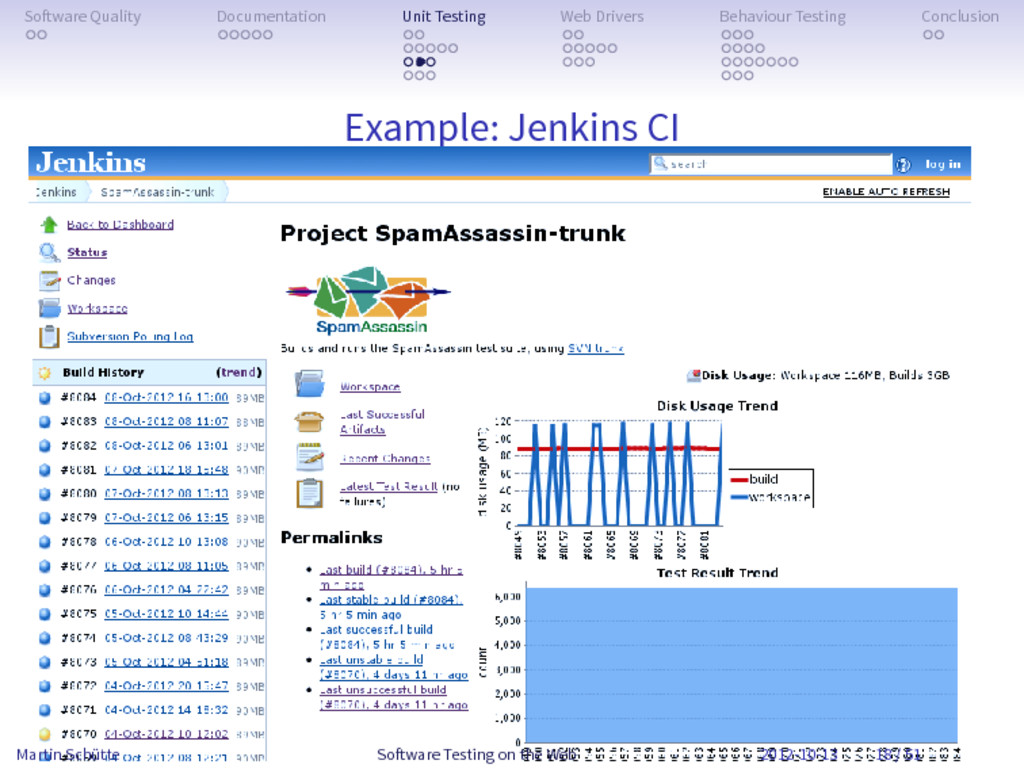Open the Subversion Polling Log link

tap(130, 336)
